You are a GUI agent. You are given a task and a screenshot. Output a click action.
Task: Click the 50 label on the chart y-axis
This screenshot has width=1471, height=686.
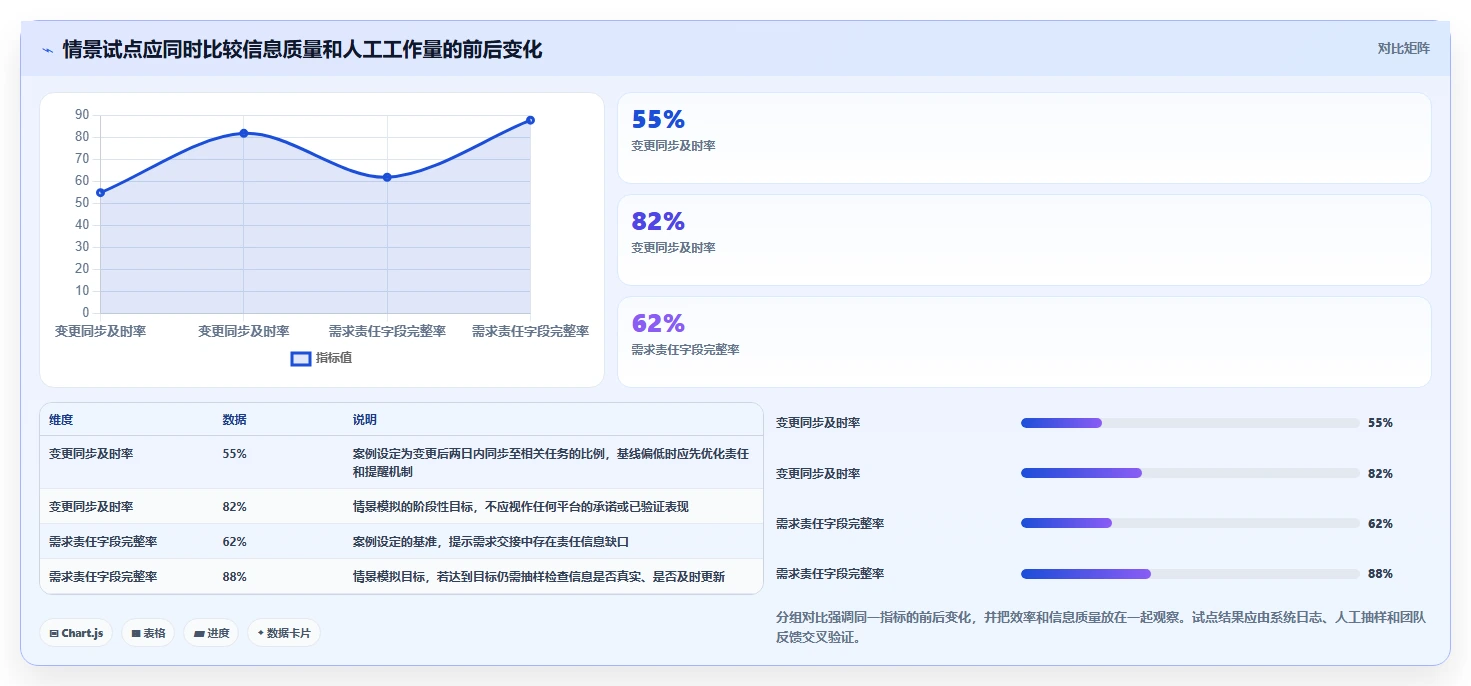82,203
